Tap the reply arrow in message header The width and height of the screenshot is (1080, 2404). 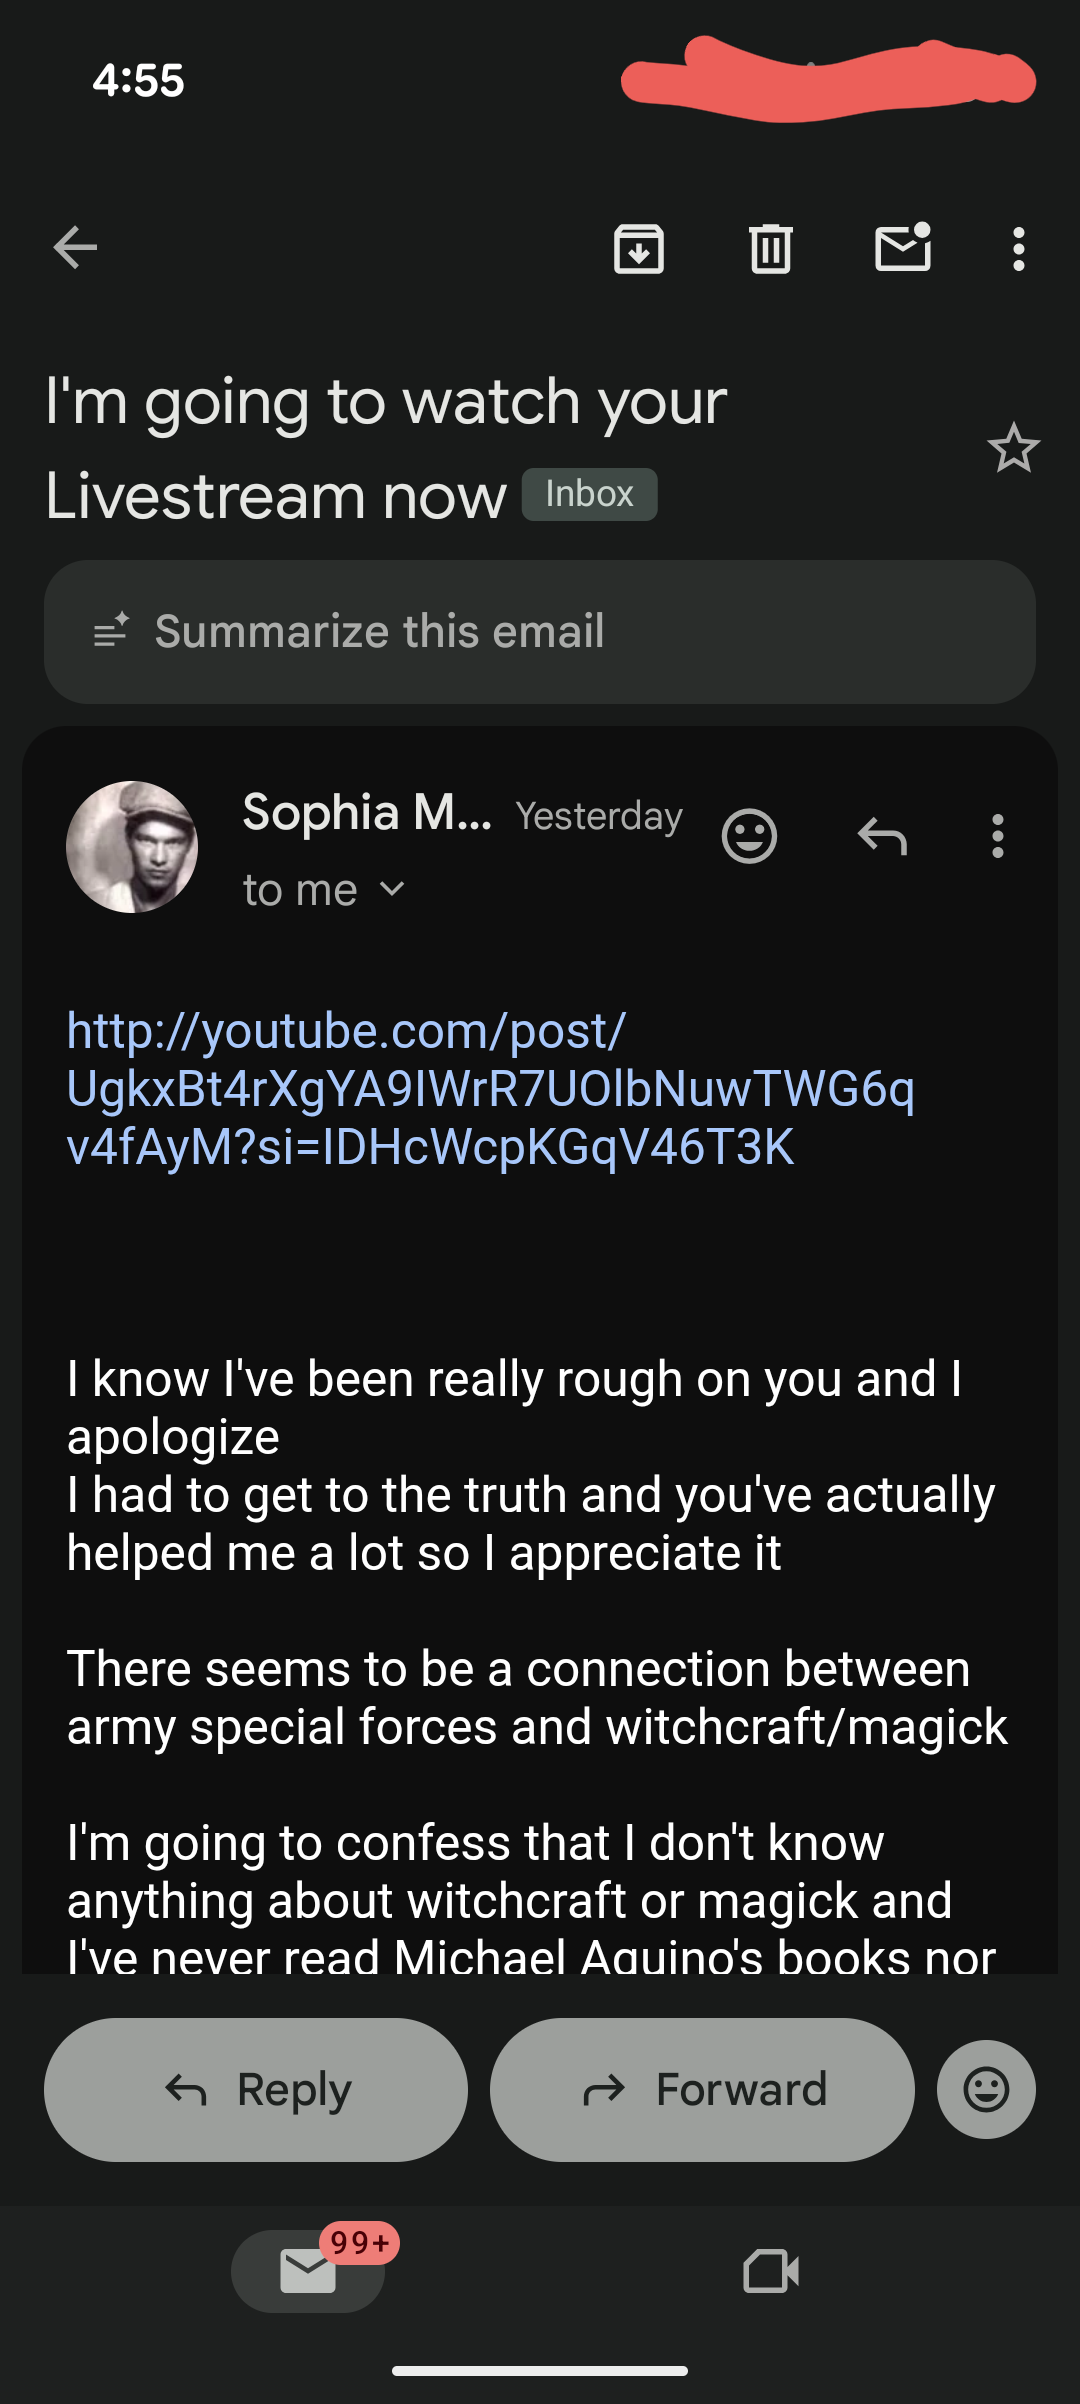point(882,836)
